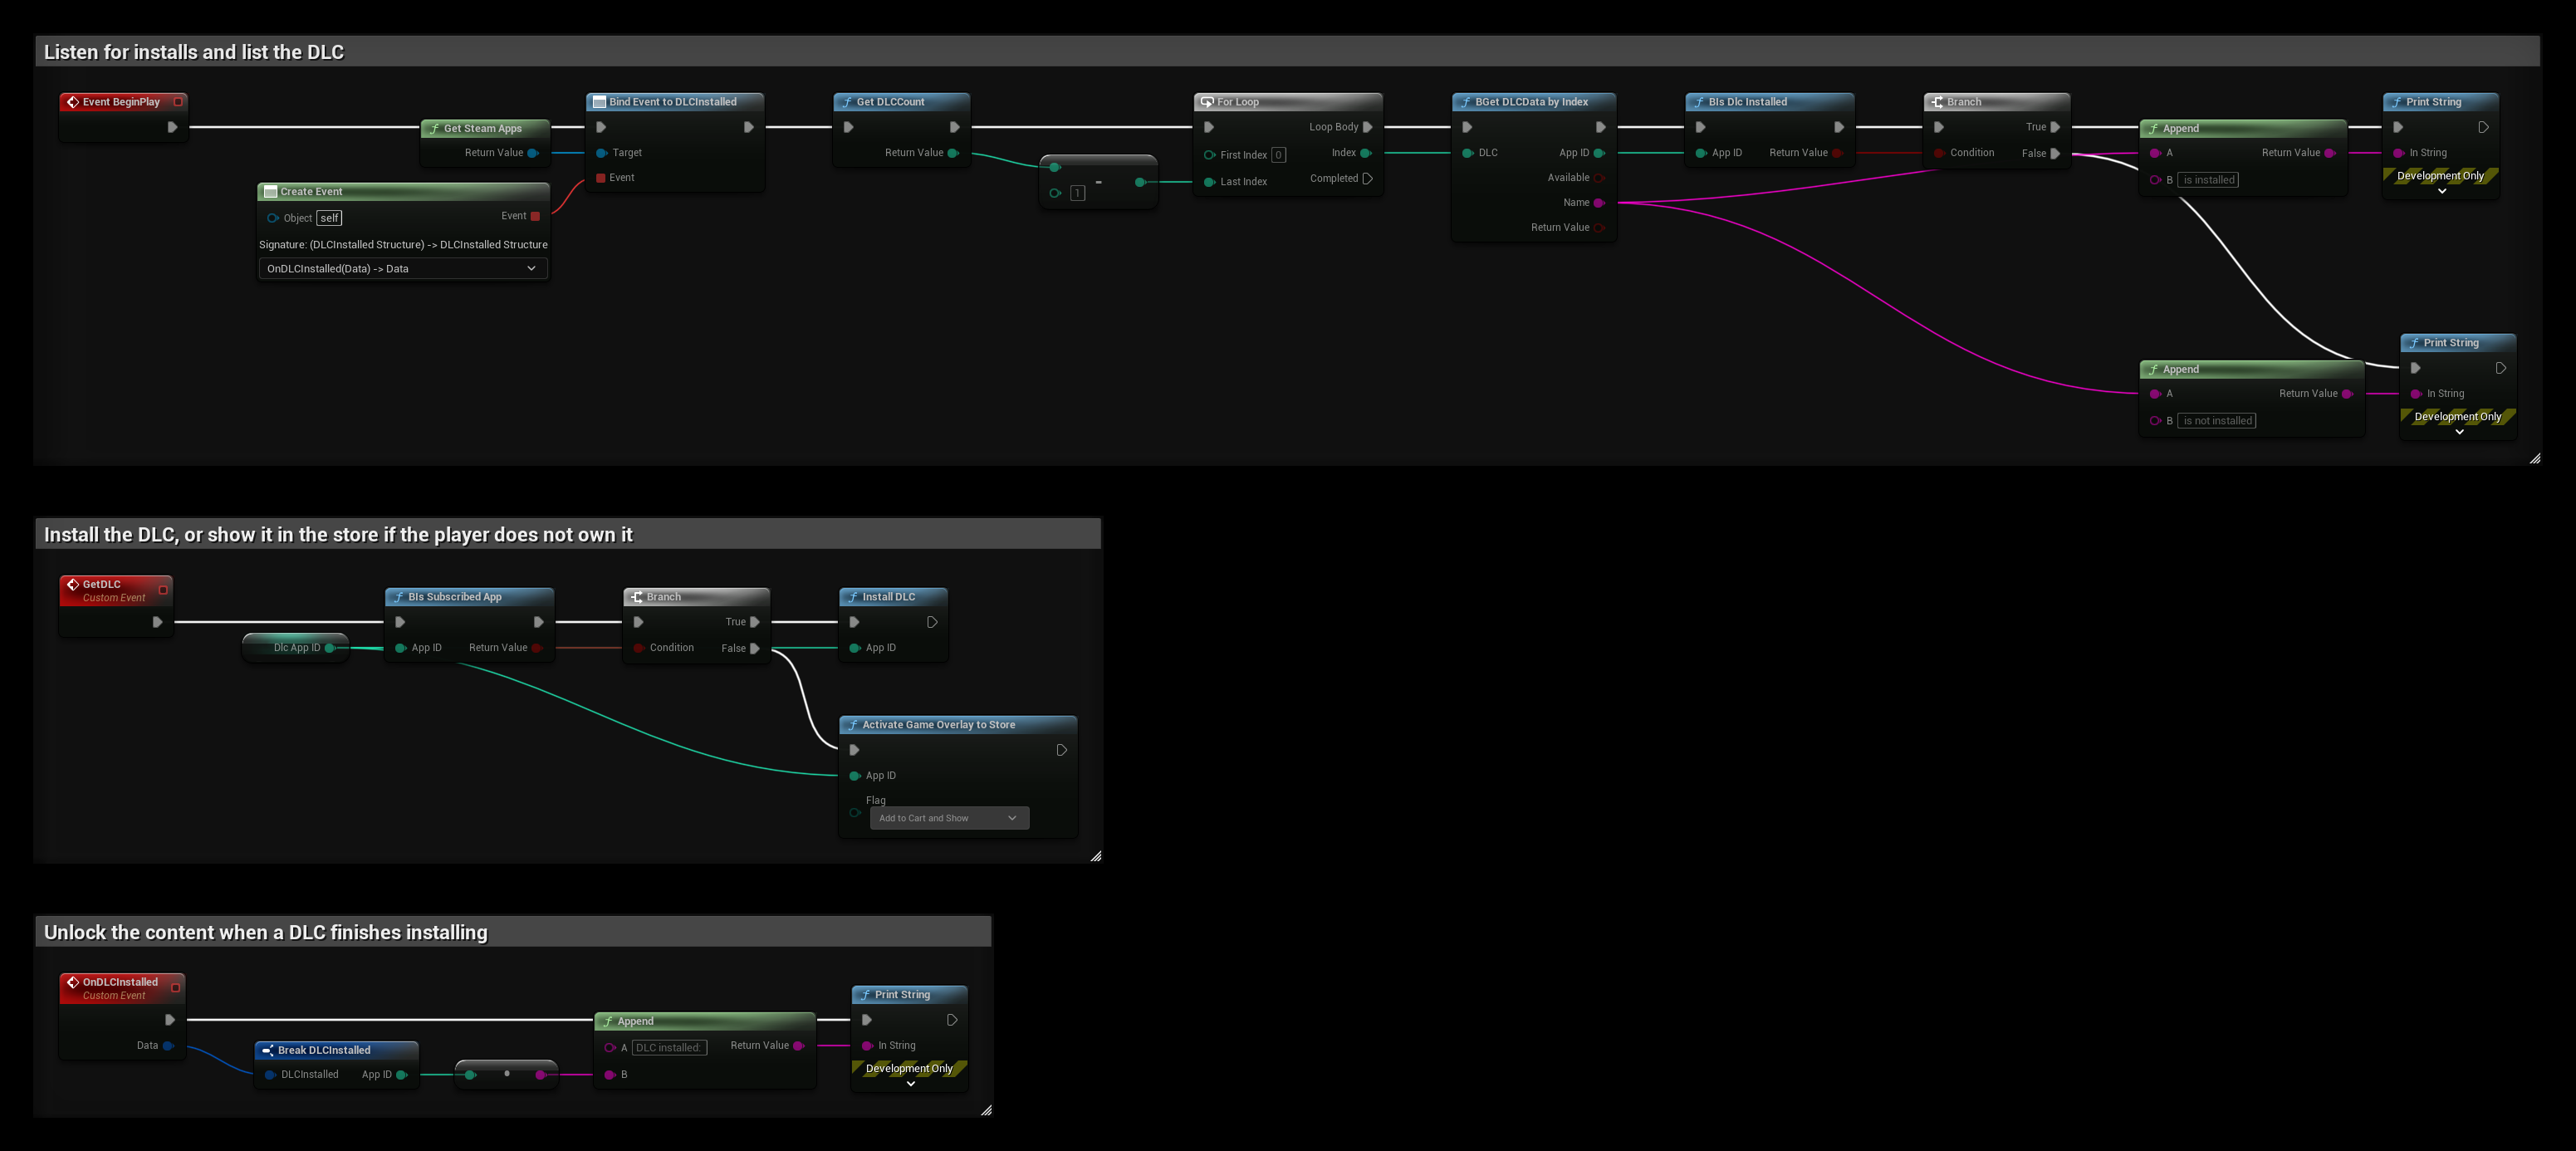This screenshot has width=2576, height=1151.
Task: Select the 'Listen for installs and list the DLC' comment title
Action: click(194, 52)
